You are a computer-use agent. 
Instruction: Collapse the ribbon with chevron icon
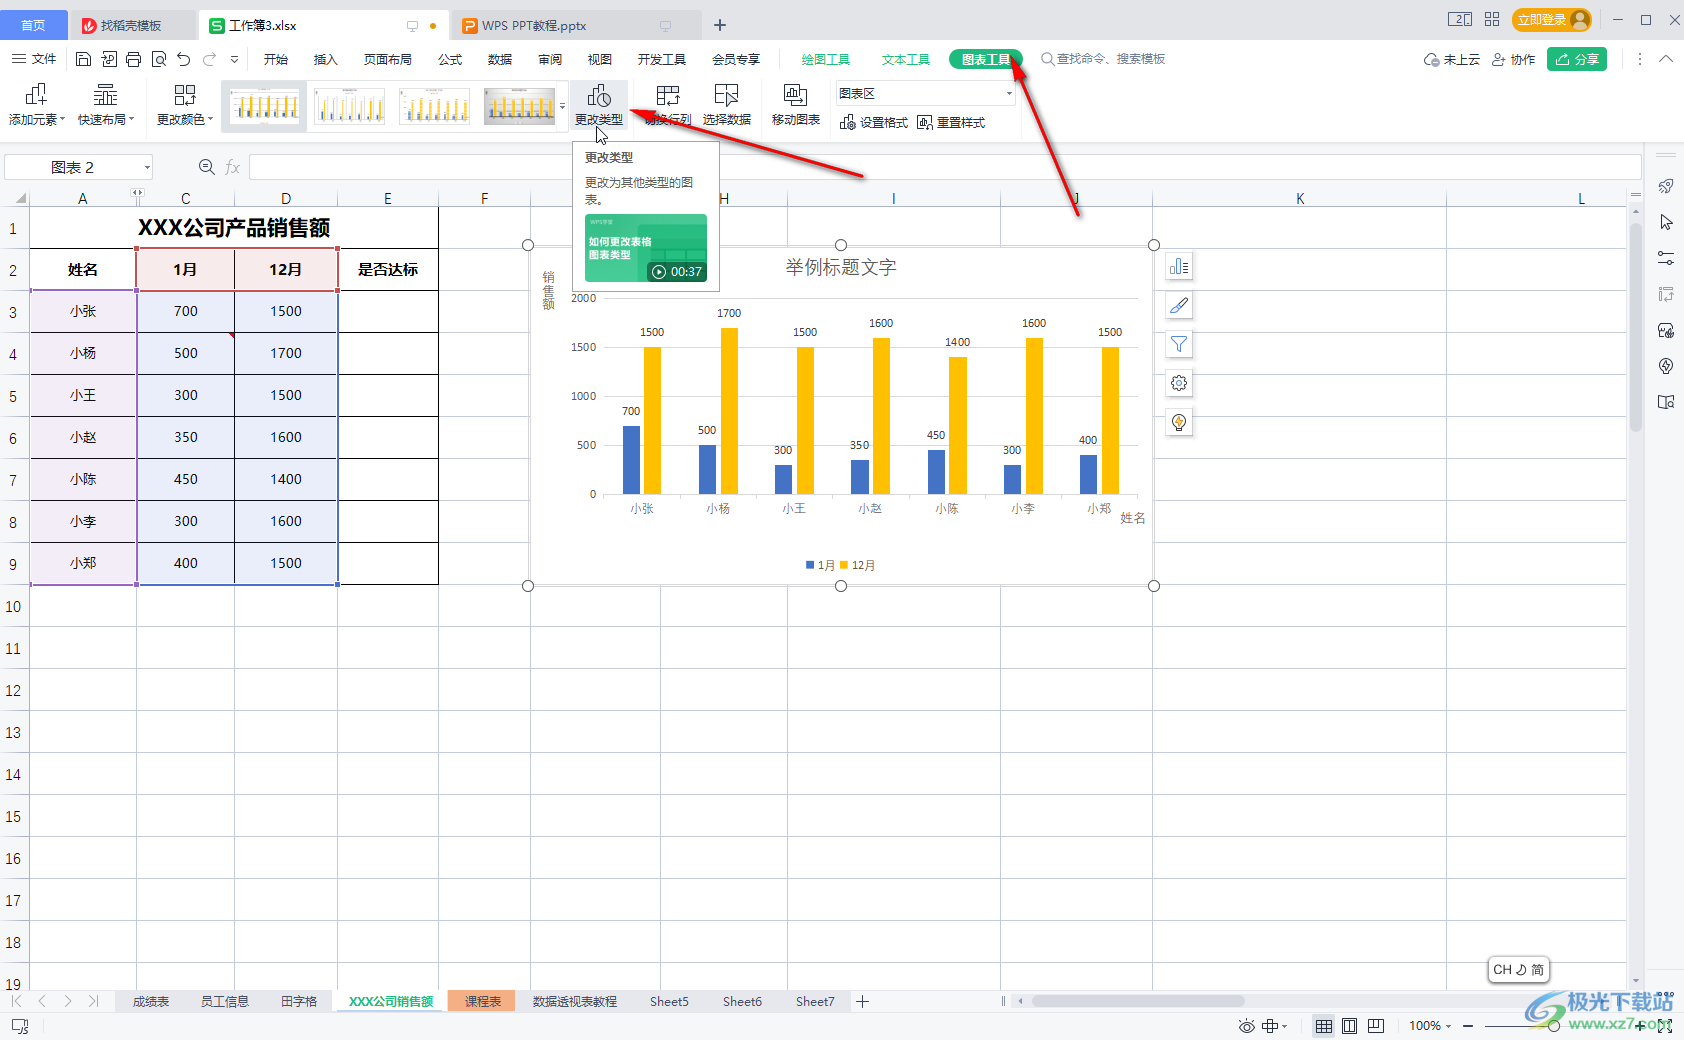tap(1666, 59)
